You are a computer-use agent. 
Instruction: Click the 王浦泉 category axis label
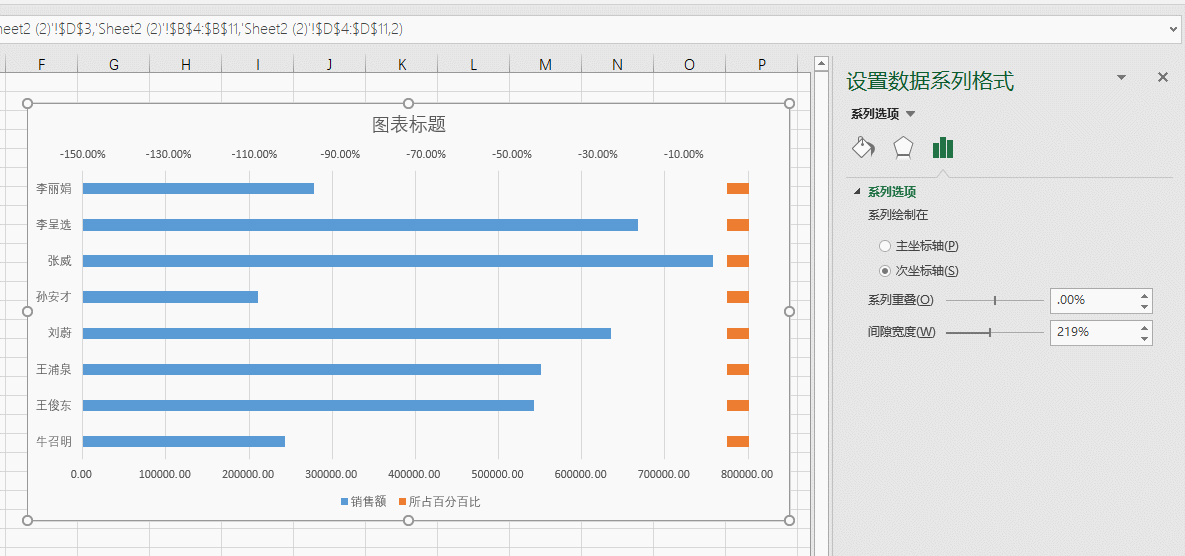tap(54, 369)
